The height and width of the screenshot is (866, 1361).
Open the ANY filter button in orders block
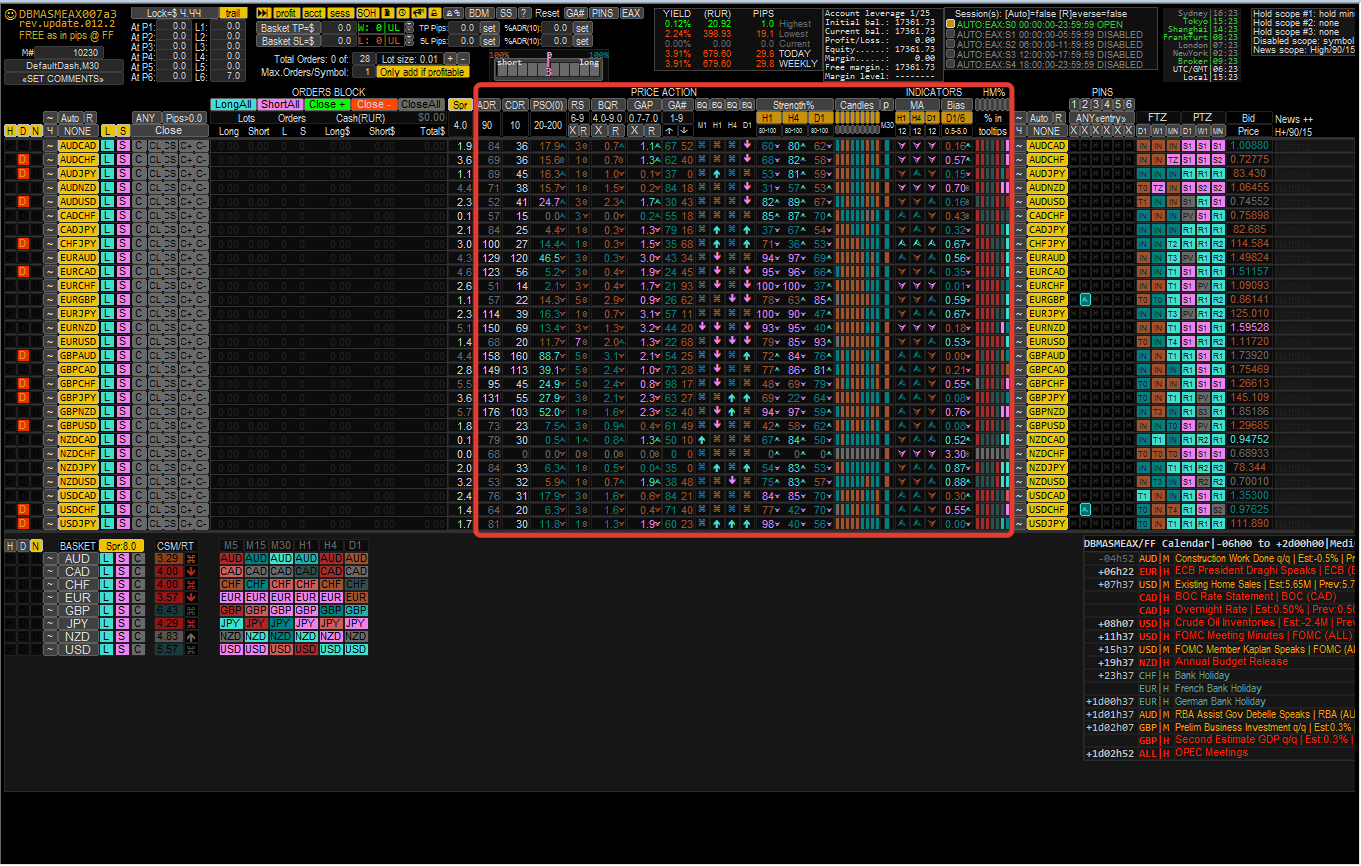[x=146, y=118]
